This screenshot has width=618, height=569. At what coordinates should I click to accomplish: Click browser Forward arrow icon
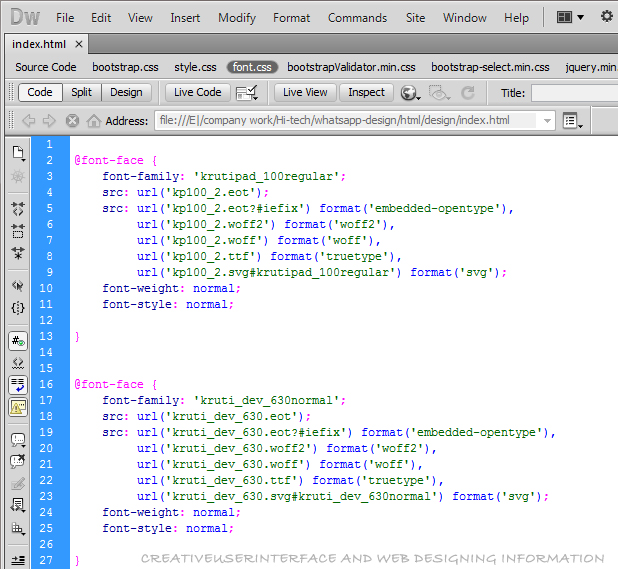49,121
